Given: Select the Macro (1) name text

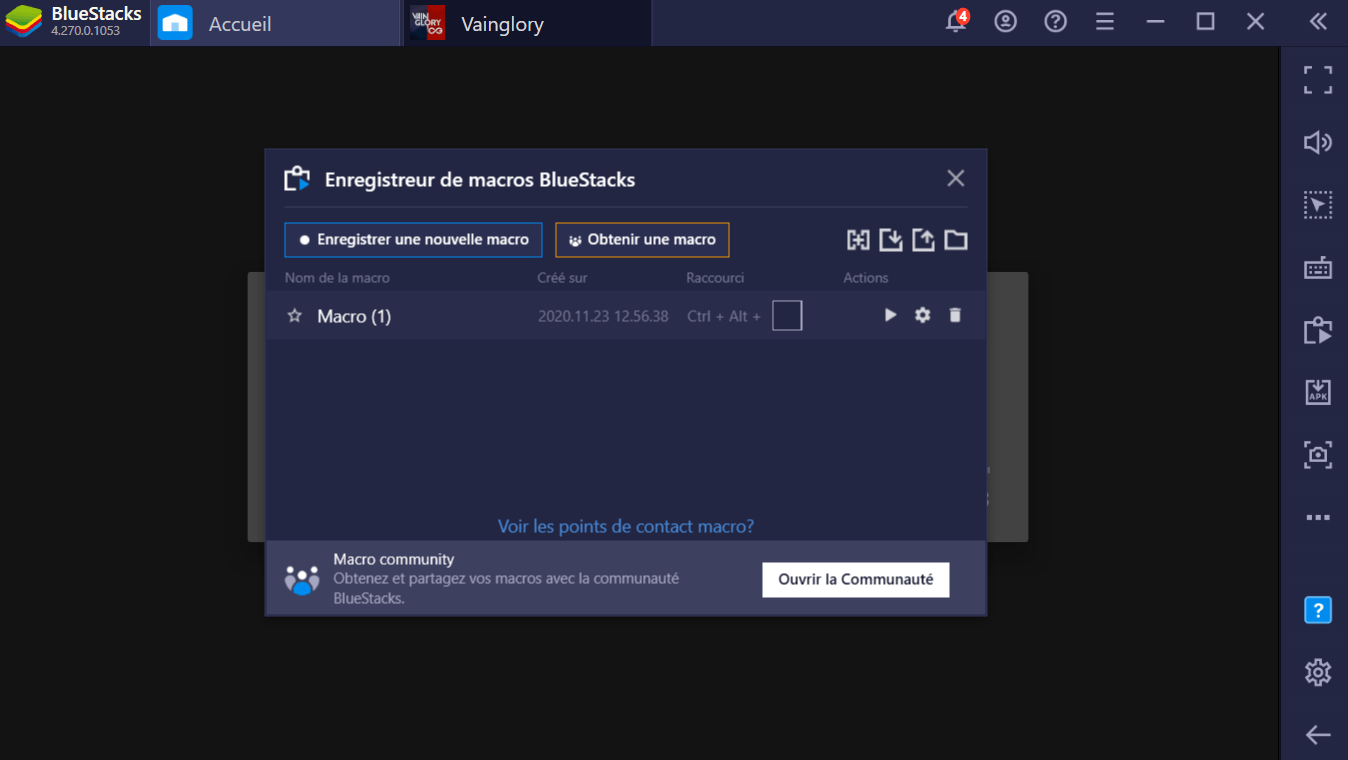Looking at the screenshot, I should [x=354, y=316].
